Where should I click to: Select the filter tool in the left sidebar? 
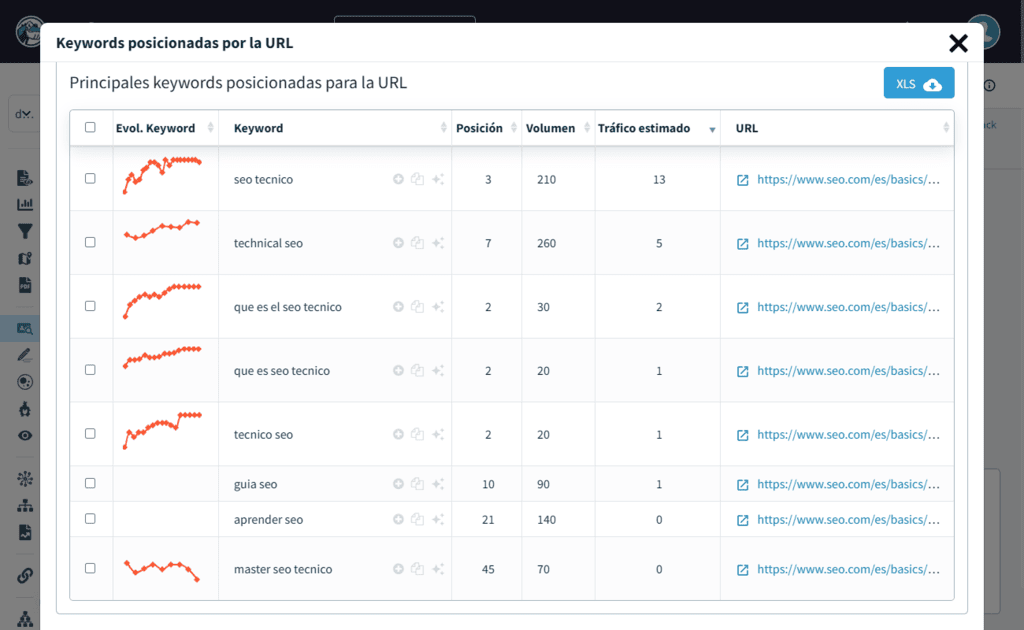[23, 230]
